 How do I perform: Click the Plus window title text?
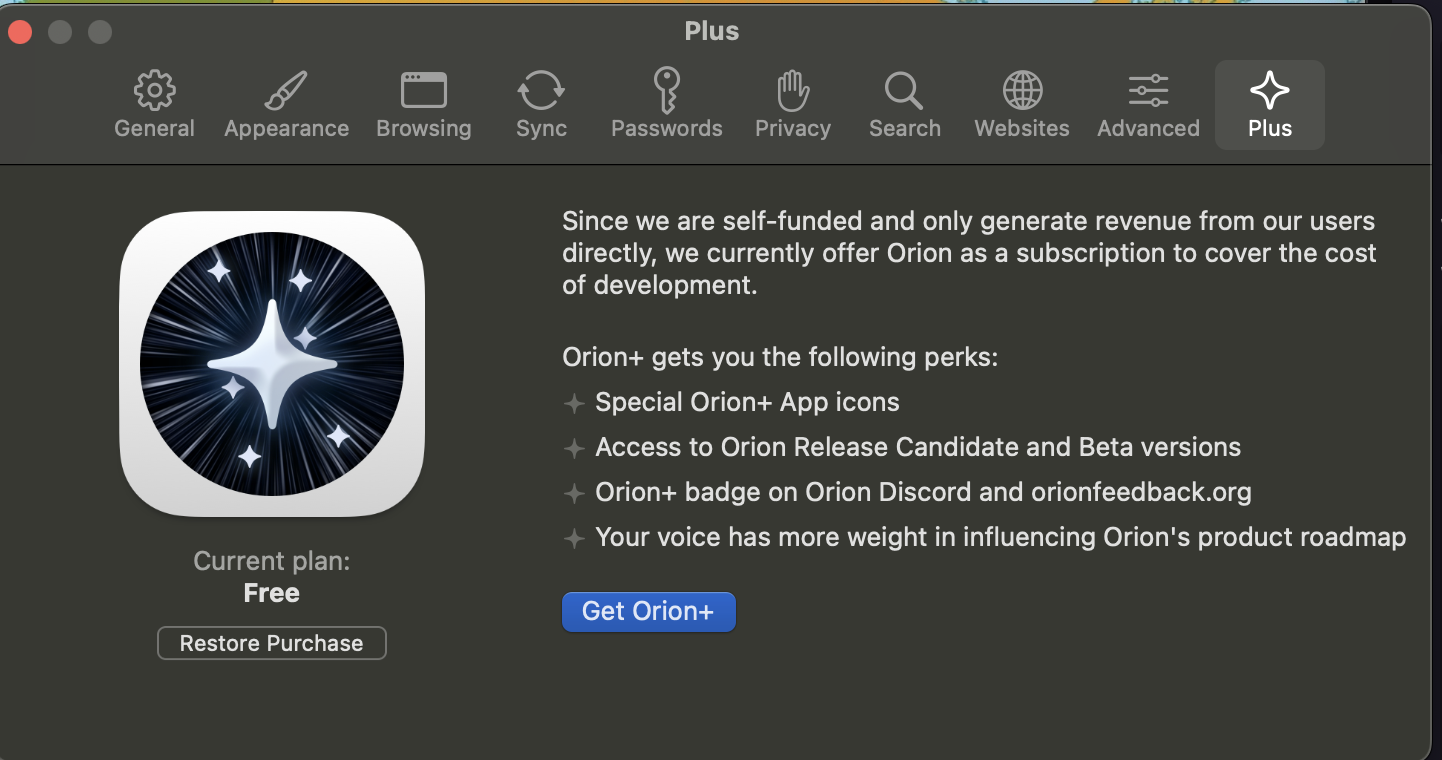coord(712,31)
